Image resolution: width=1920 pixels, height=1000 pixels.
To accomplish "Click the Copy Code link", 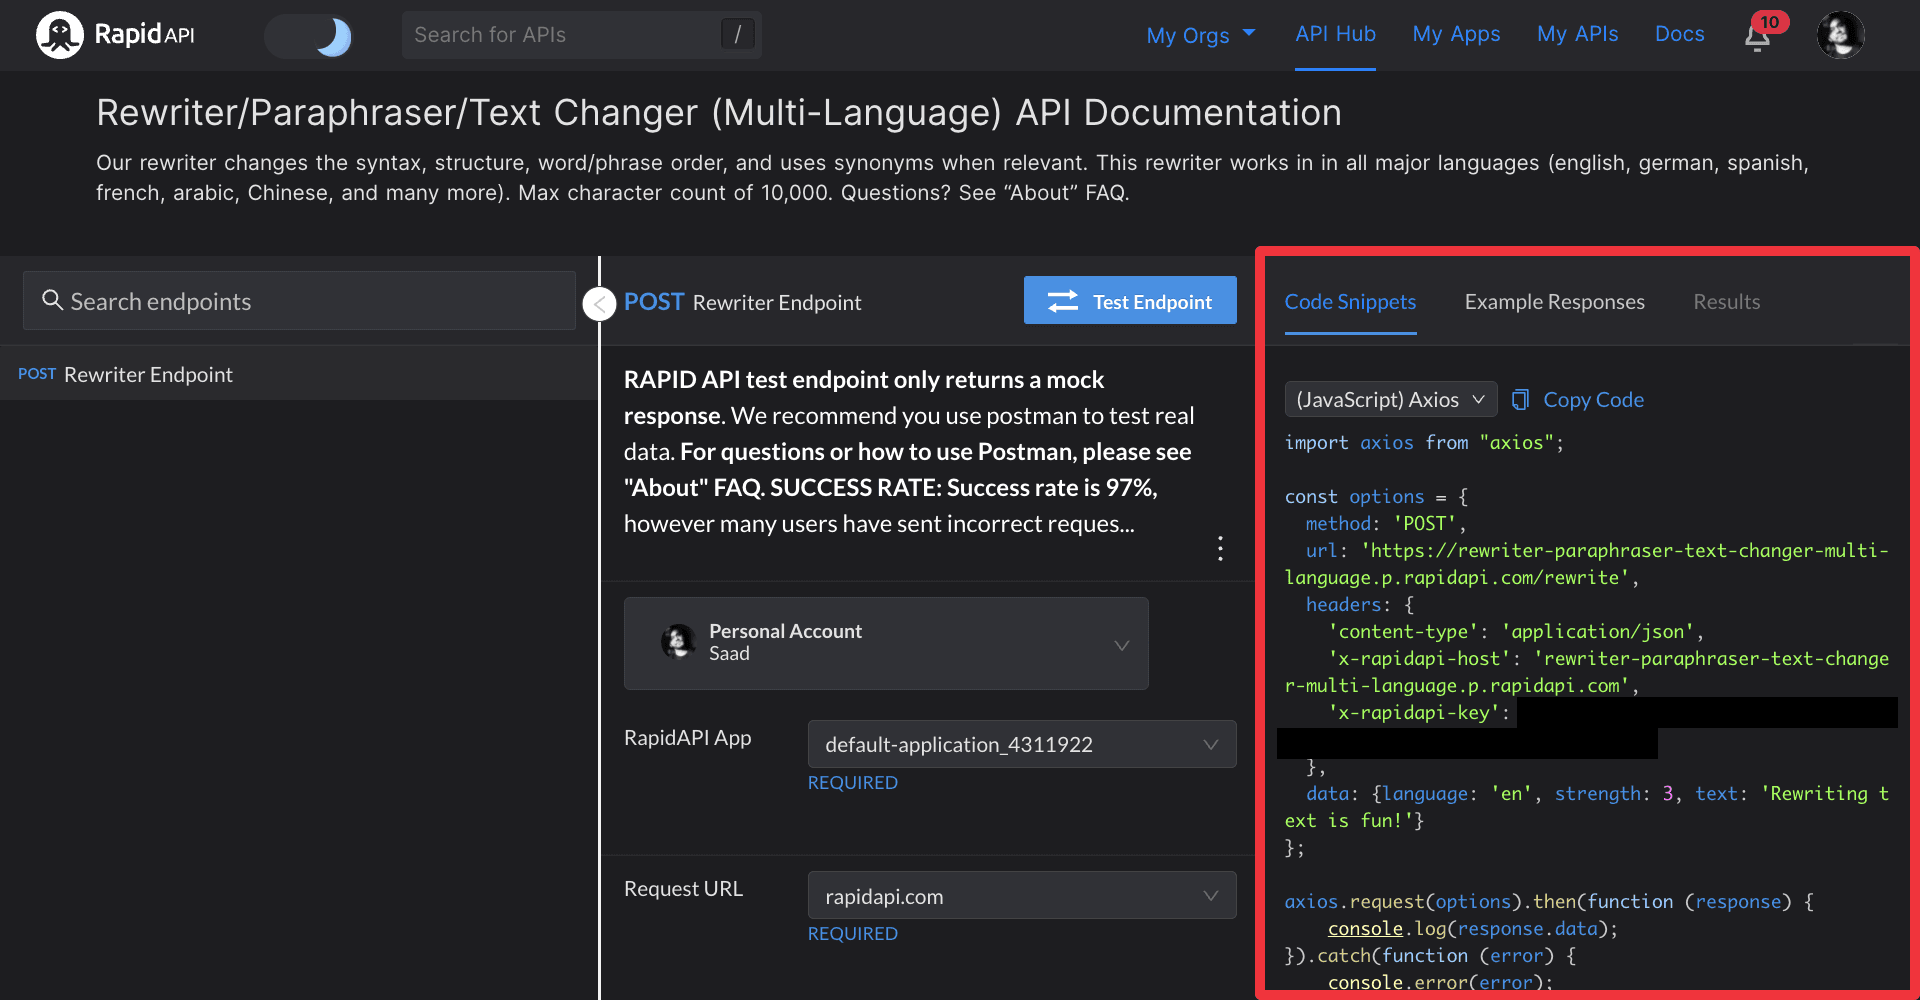I will click(x=1593, y=400).
